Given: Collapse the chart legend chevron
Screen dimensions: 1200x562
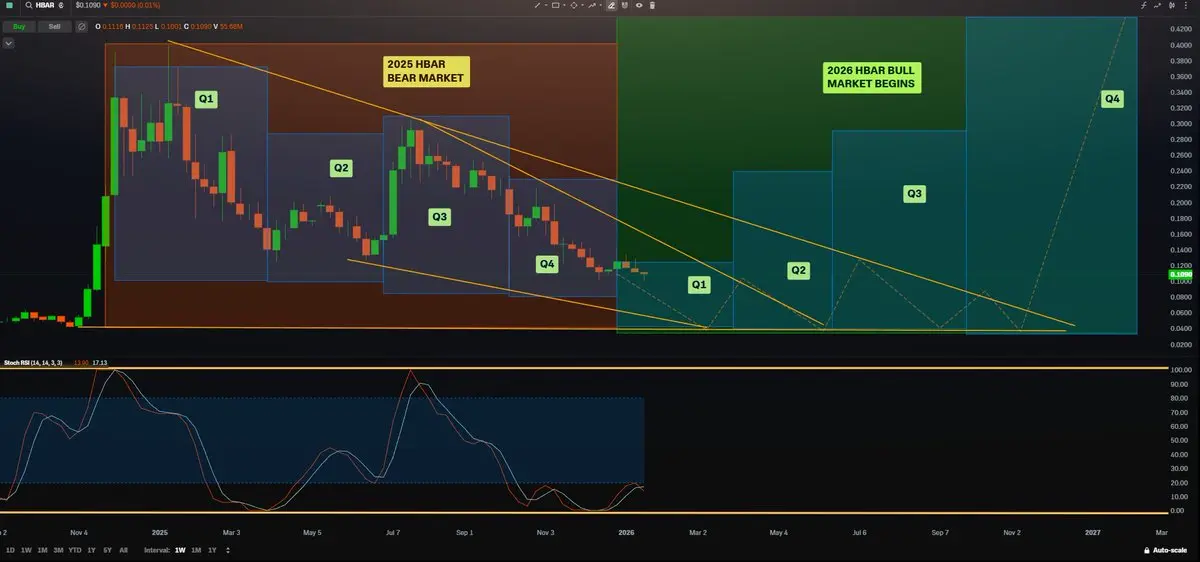Looking at the screenshot, I should [x=9, y=43].
